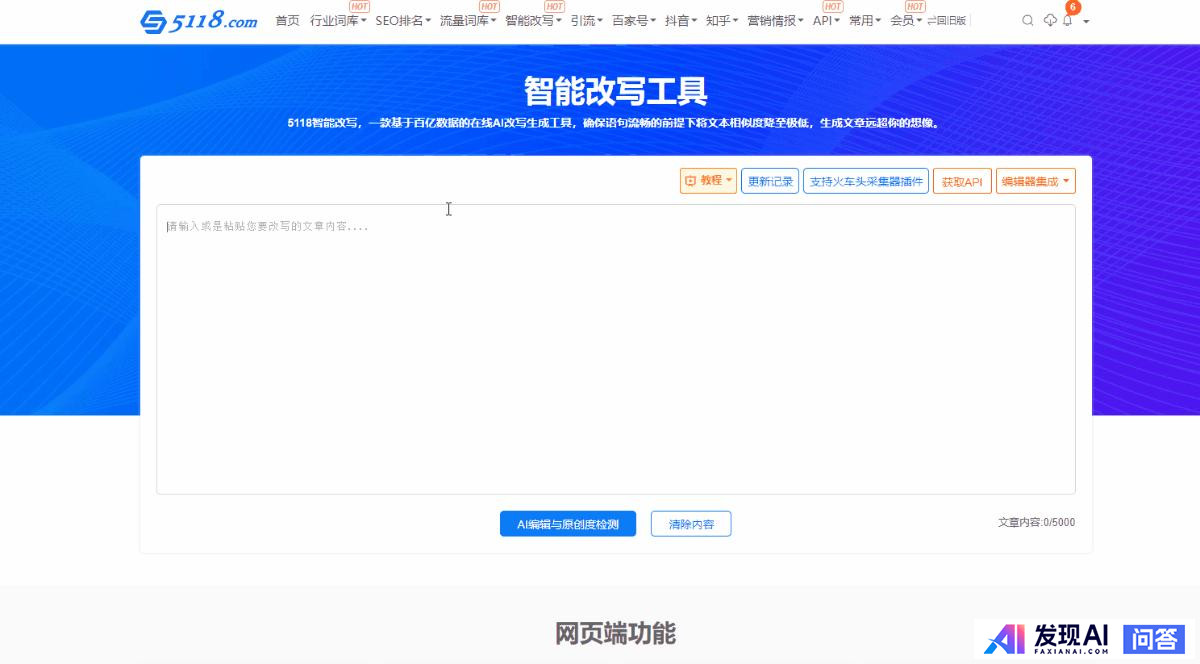Click the 获取API button

pos(962,181)
